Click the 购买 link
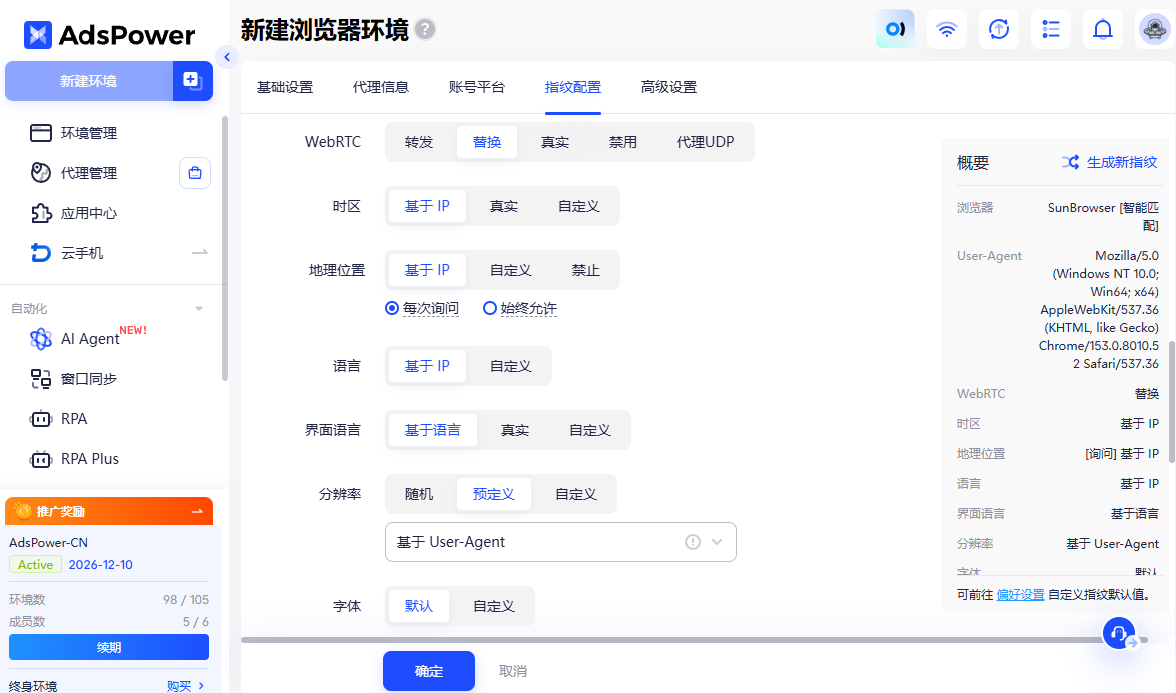Viewport: 1176px width, 693px height. [179, 686]
